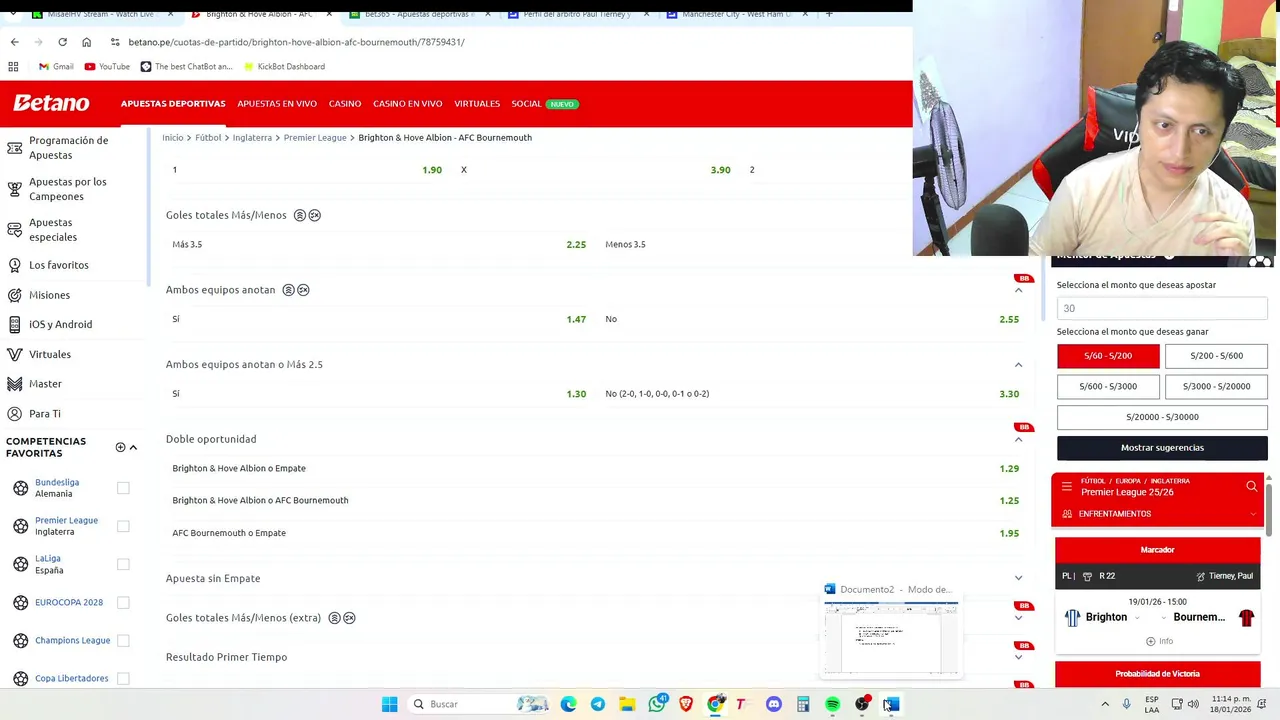Select the S/60 - S/200 amount option

coord(1108,356)
